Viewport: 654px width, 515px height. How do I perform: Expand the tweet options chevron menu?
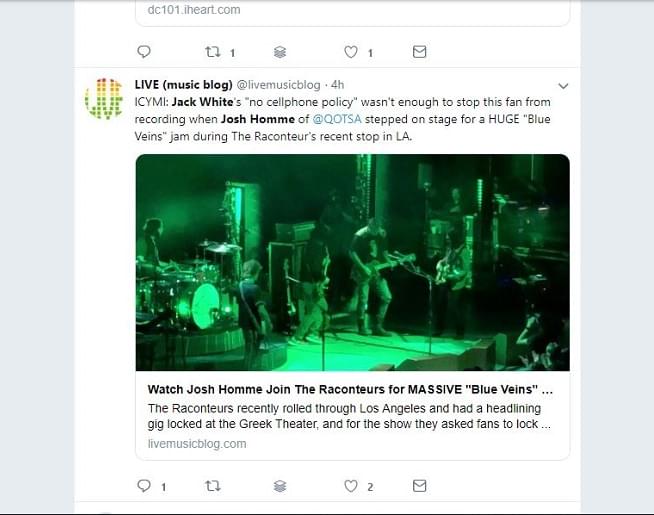point(563,86)
